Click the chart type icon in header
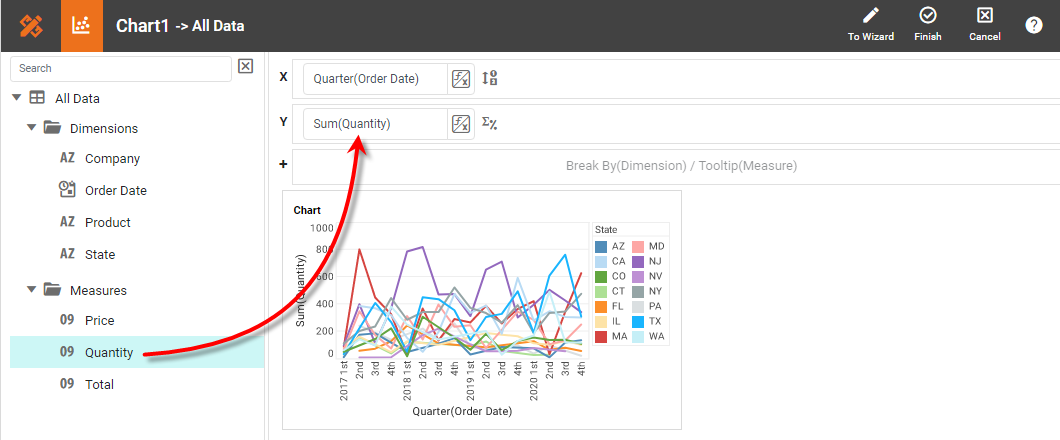The height and width of the screenshot is (440, 1060). [x=82, y=26]
